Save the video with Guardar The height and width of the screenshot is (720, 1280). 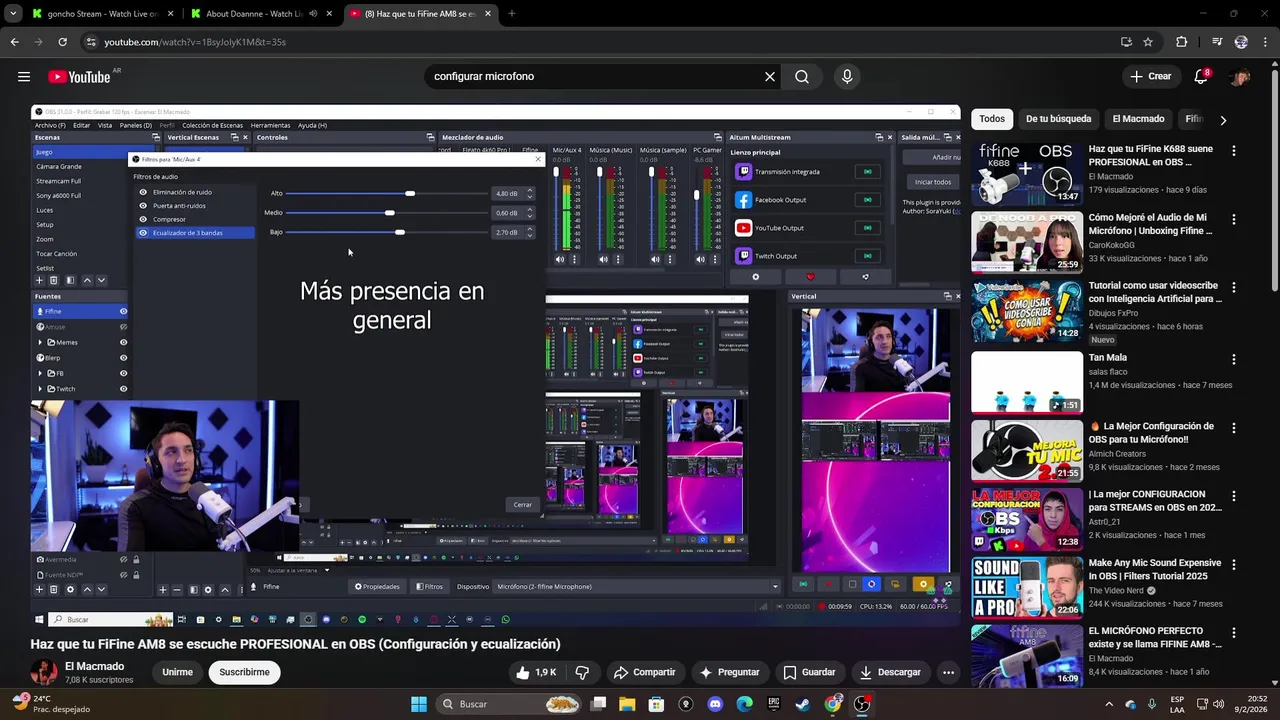tap(809, 672)
